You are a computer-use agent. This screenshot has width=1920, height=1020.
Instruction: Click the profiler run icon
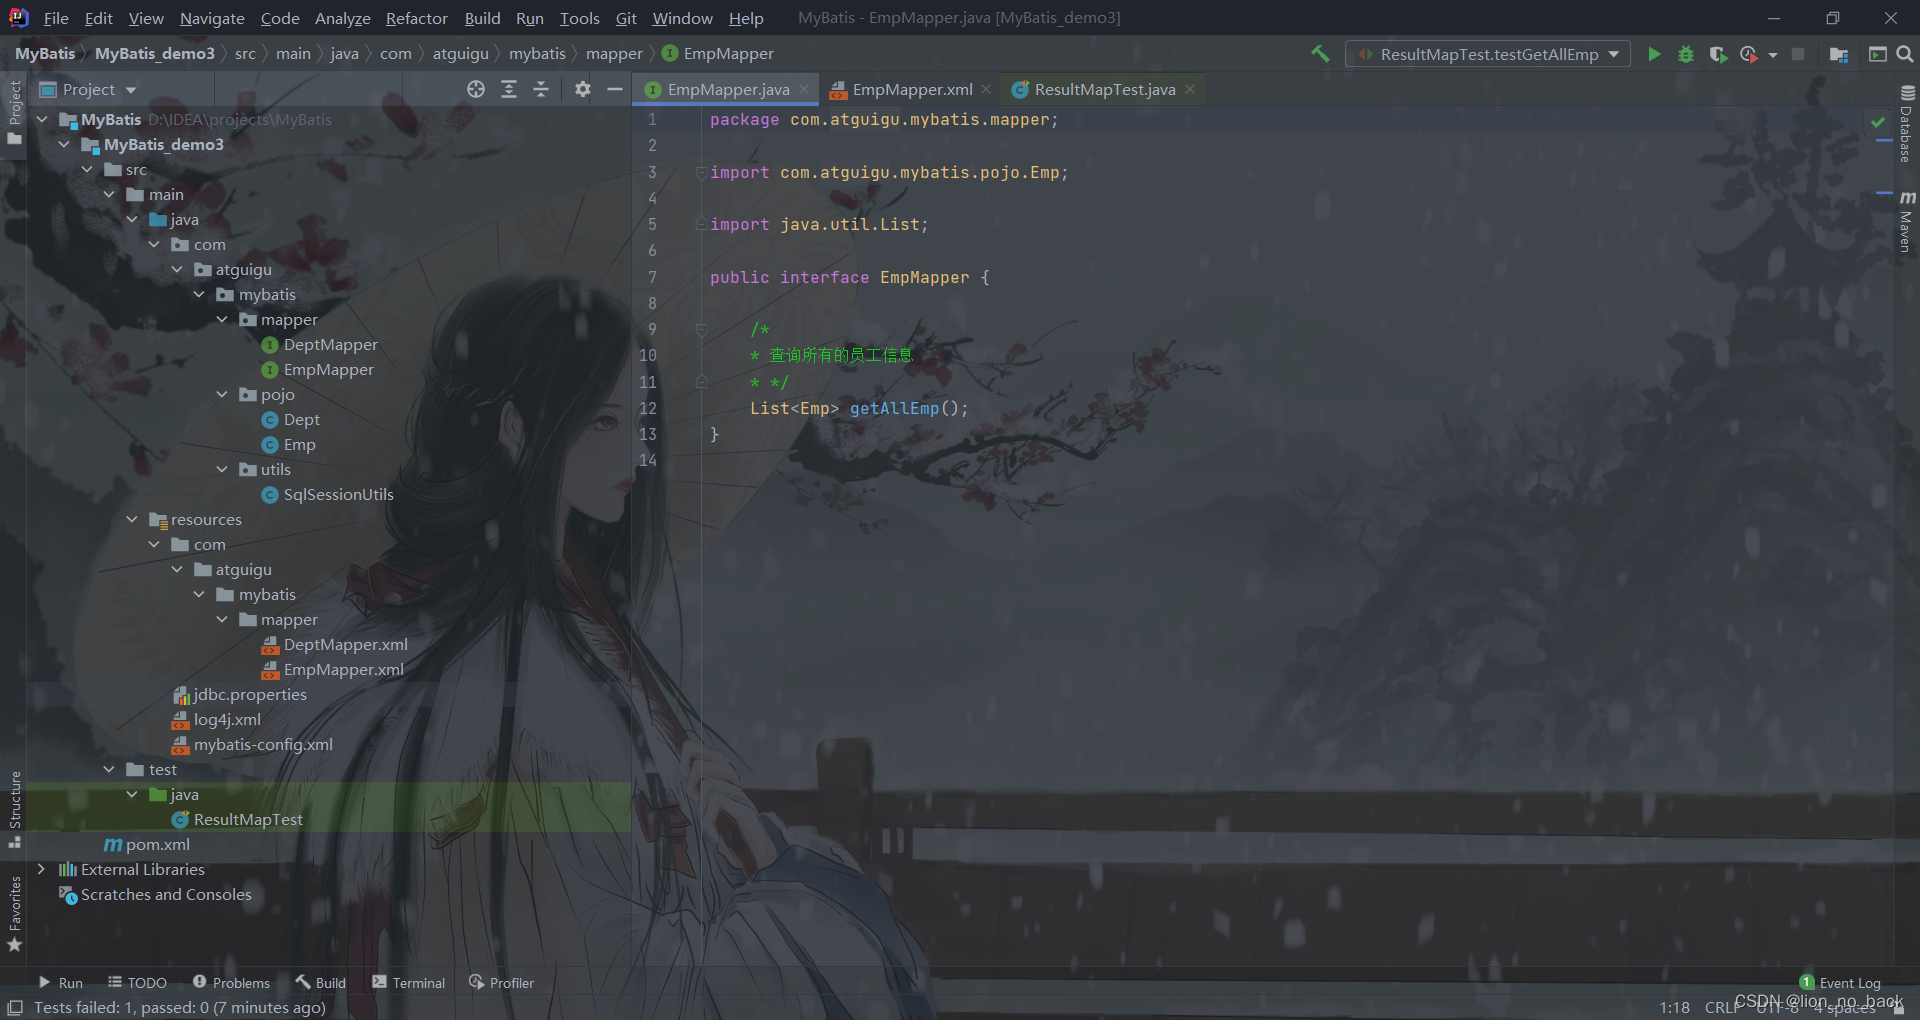[1748, 54]
